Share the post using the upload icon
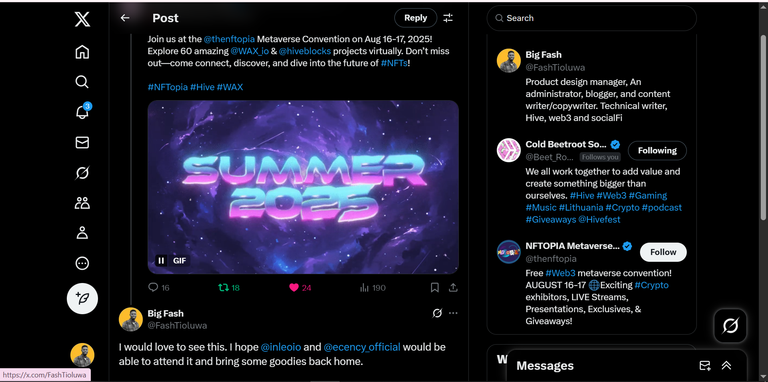This screenshot has width=768, height=382. click(x=453, y=287)
